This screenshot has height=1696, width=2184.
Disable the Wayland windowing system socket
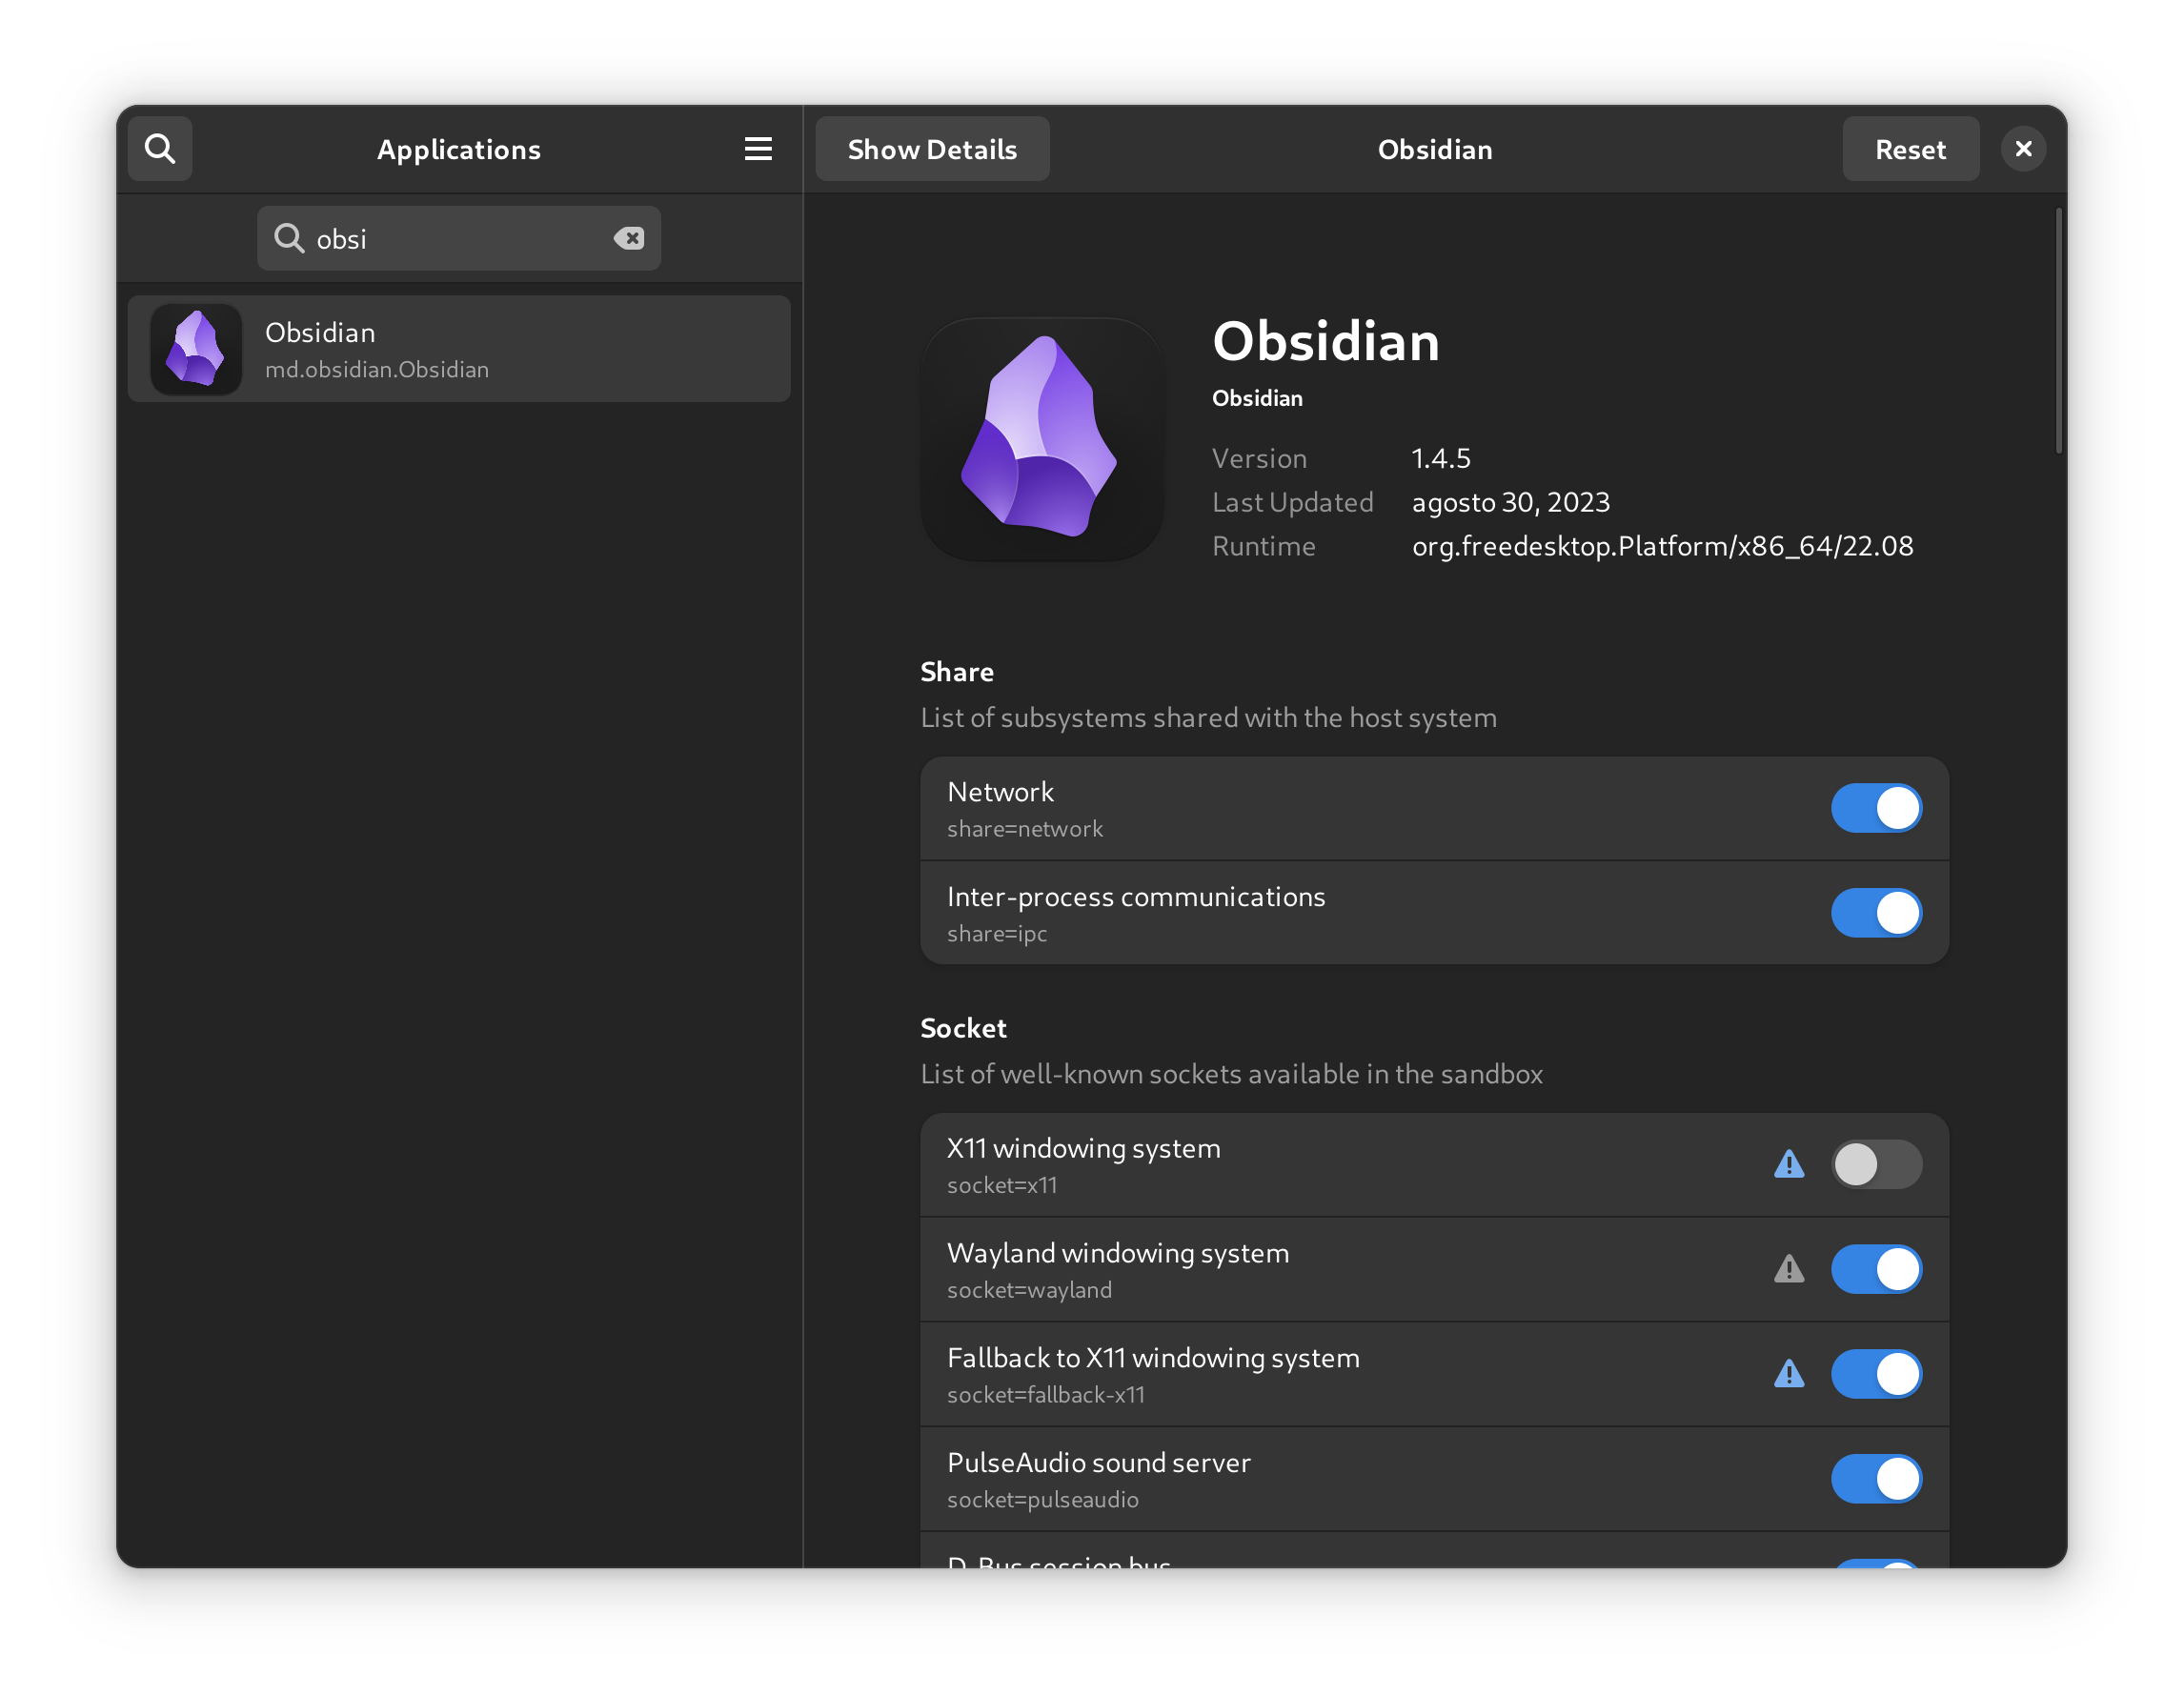tap(1876, 1269)
